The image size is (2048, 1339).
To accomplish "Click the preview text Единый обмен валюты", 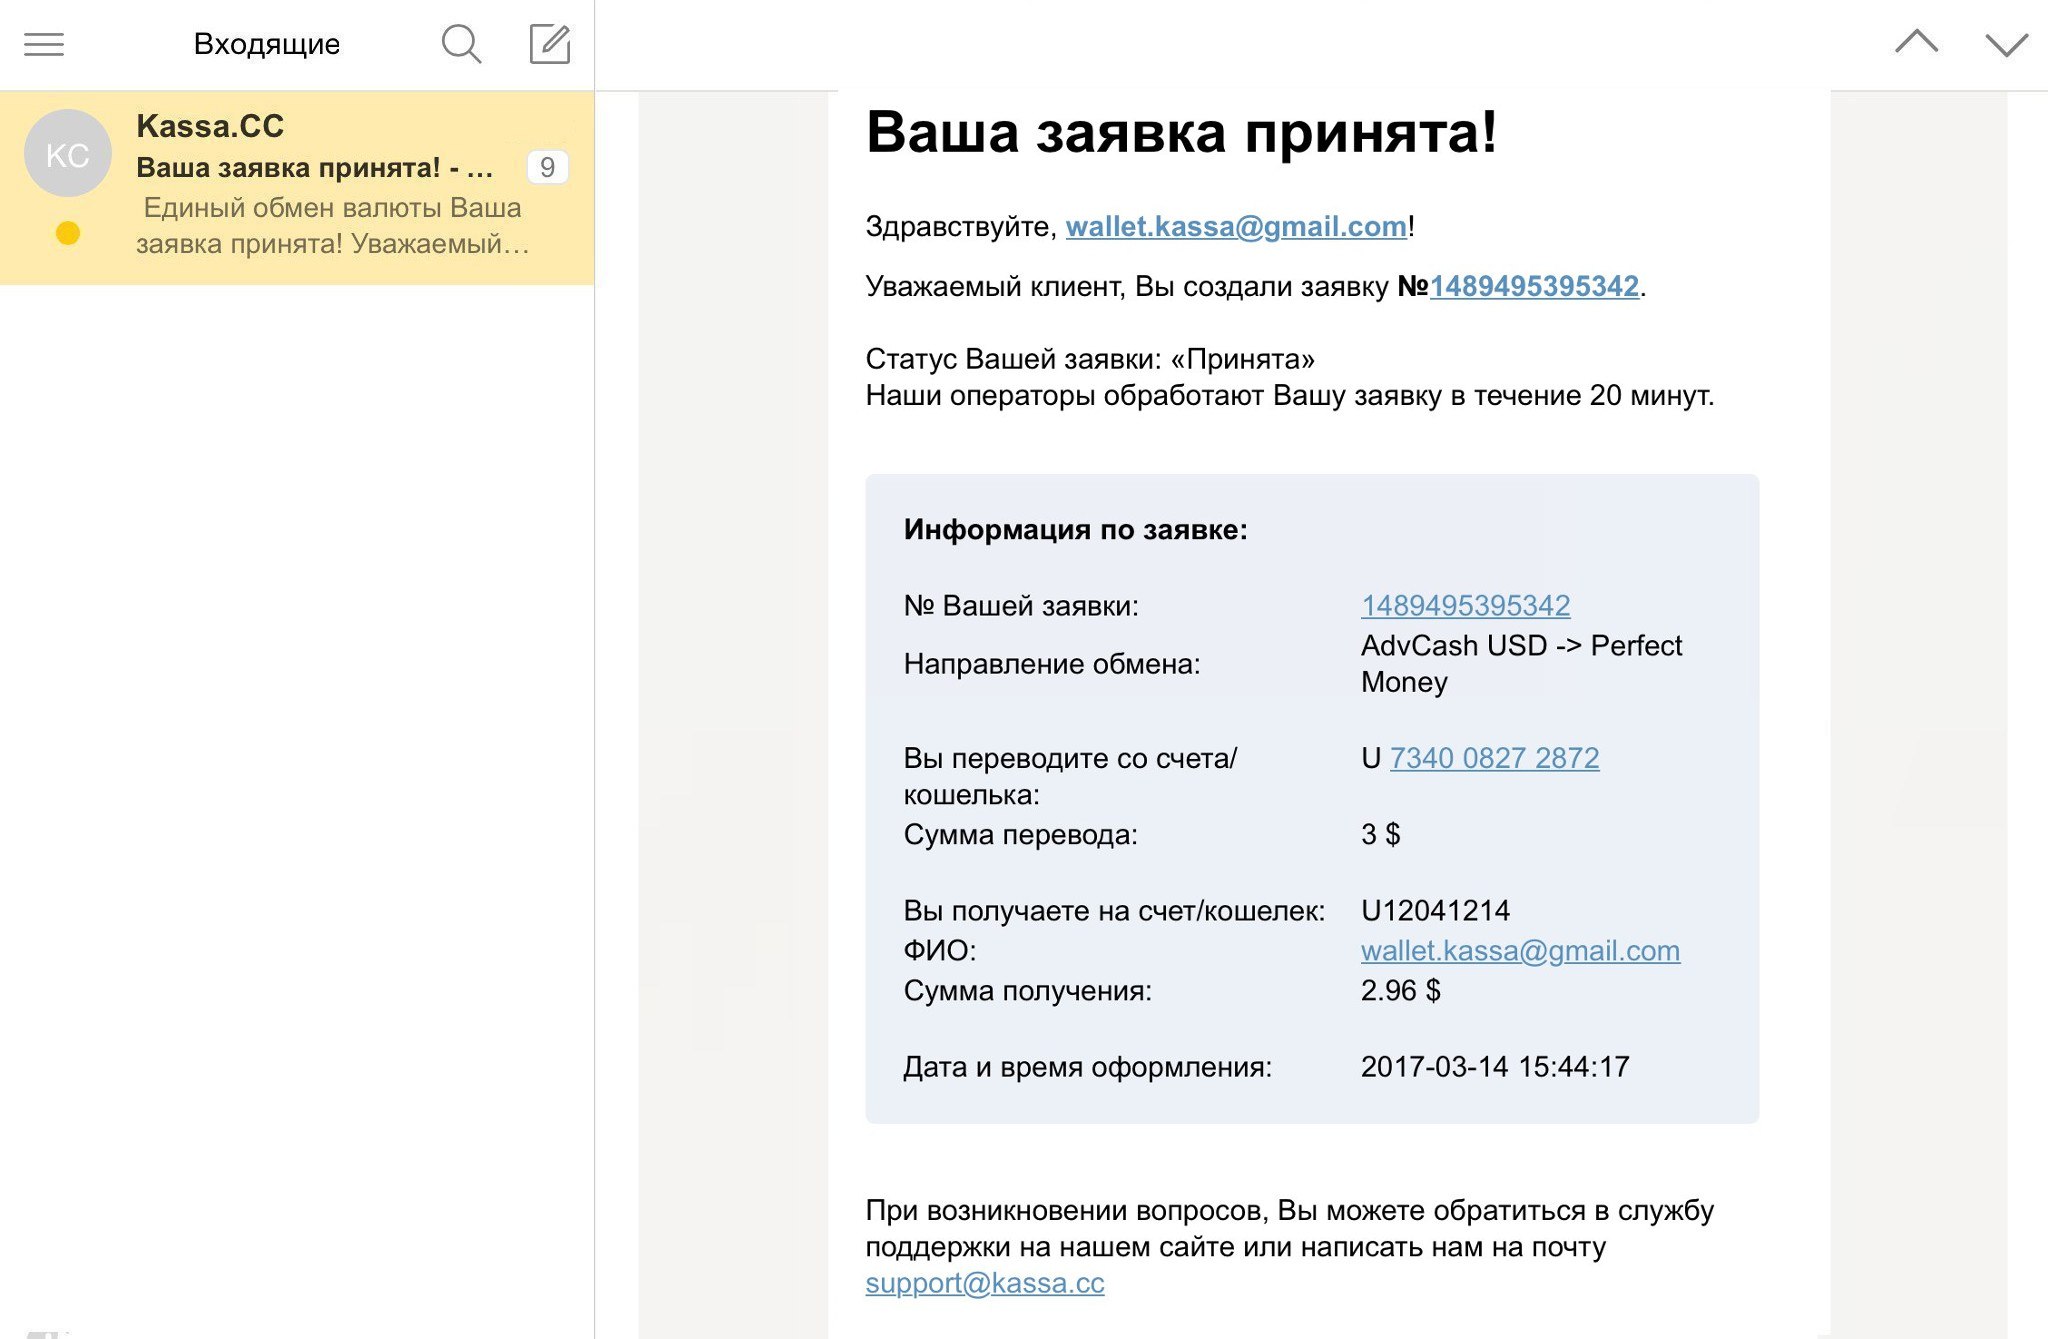I will point(293,208).
